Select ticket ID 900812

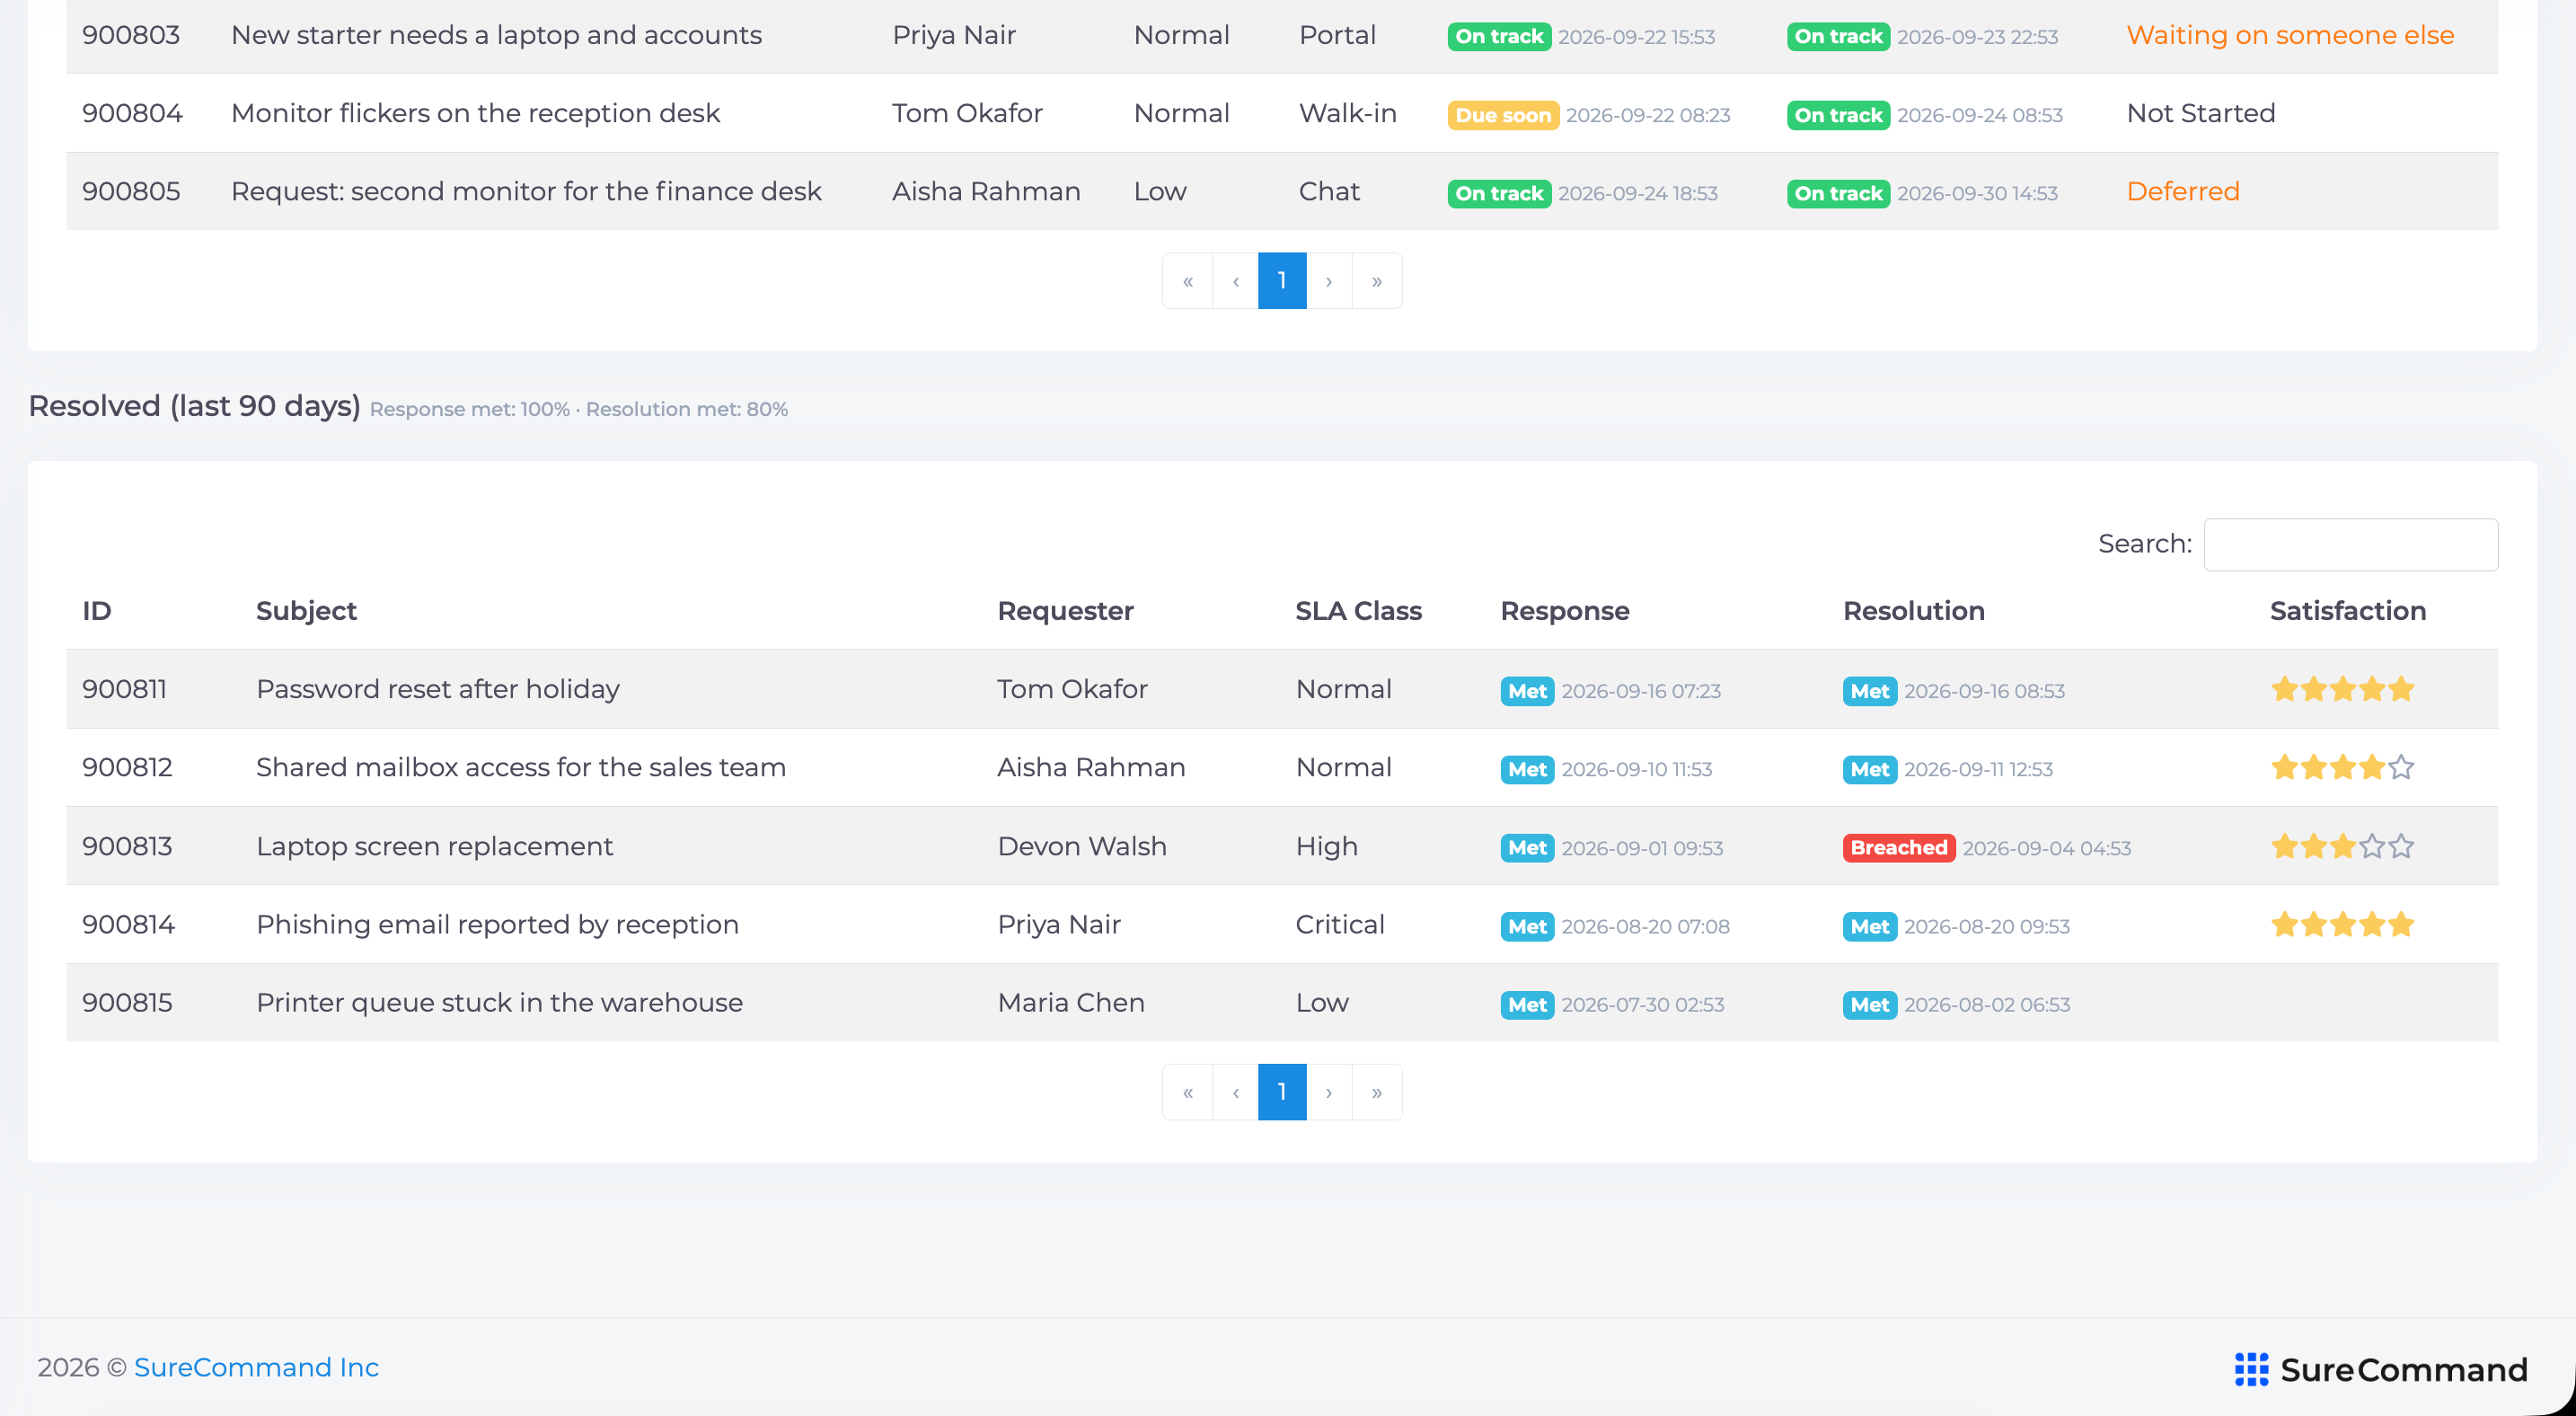127,767
